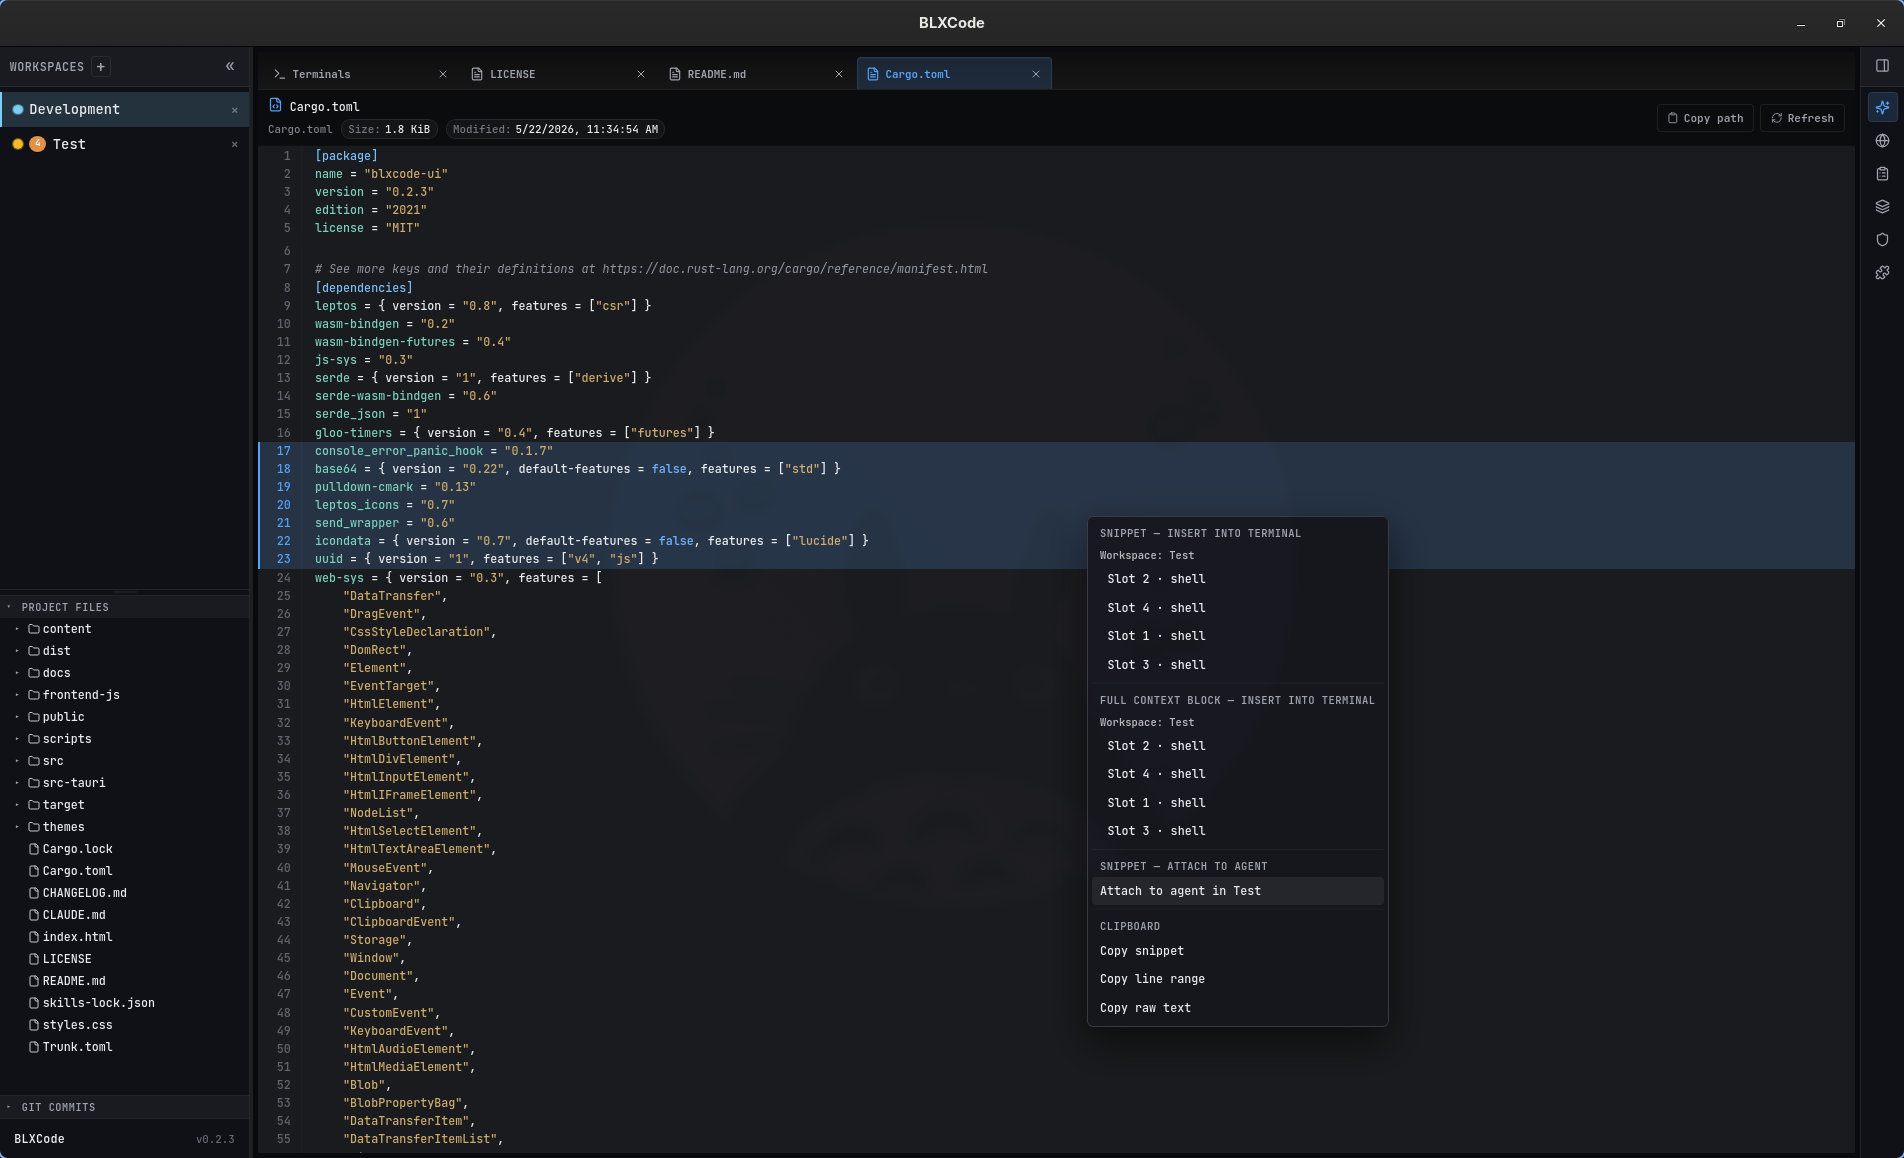Open the shield security panel
The image size is (1904, 1158).
[1882, 240]
